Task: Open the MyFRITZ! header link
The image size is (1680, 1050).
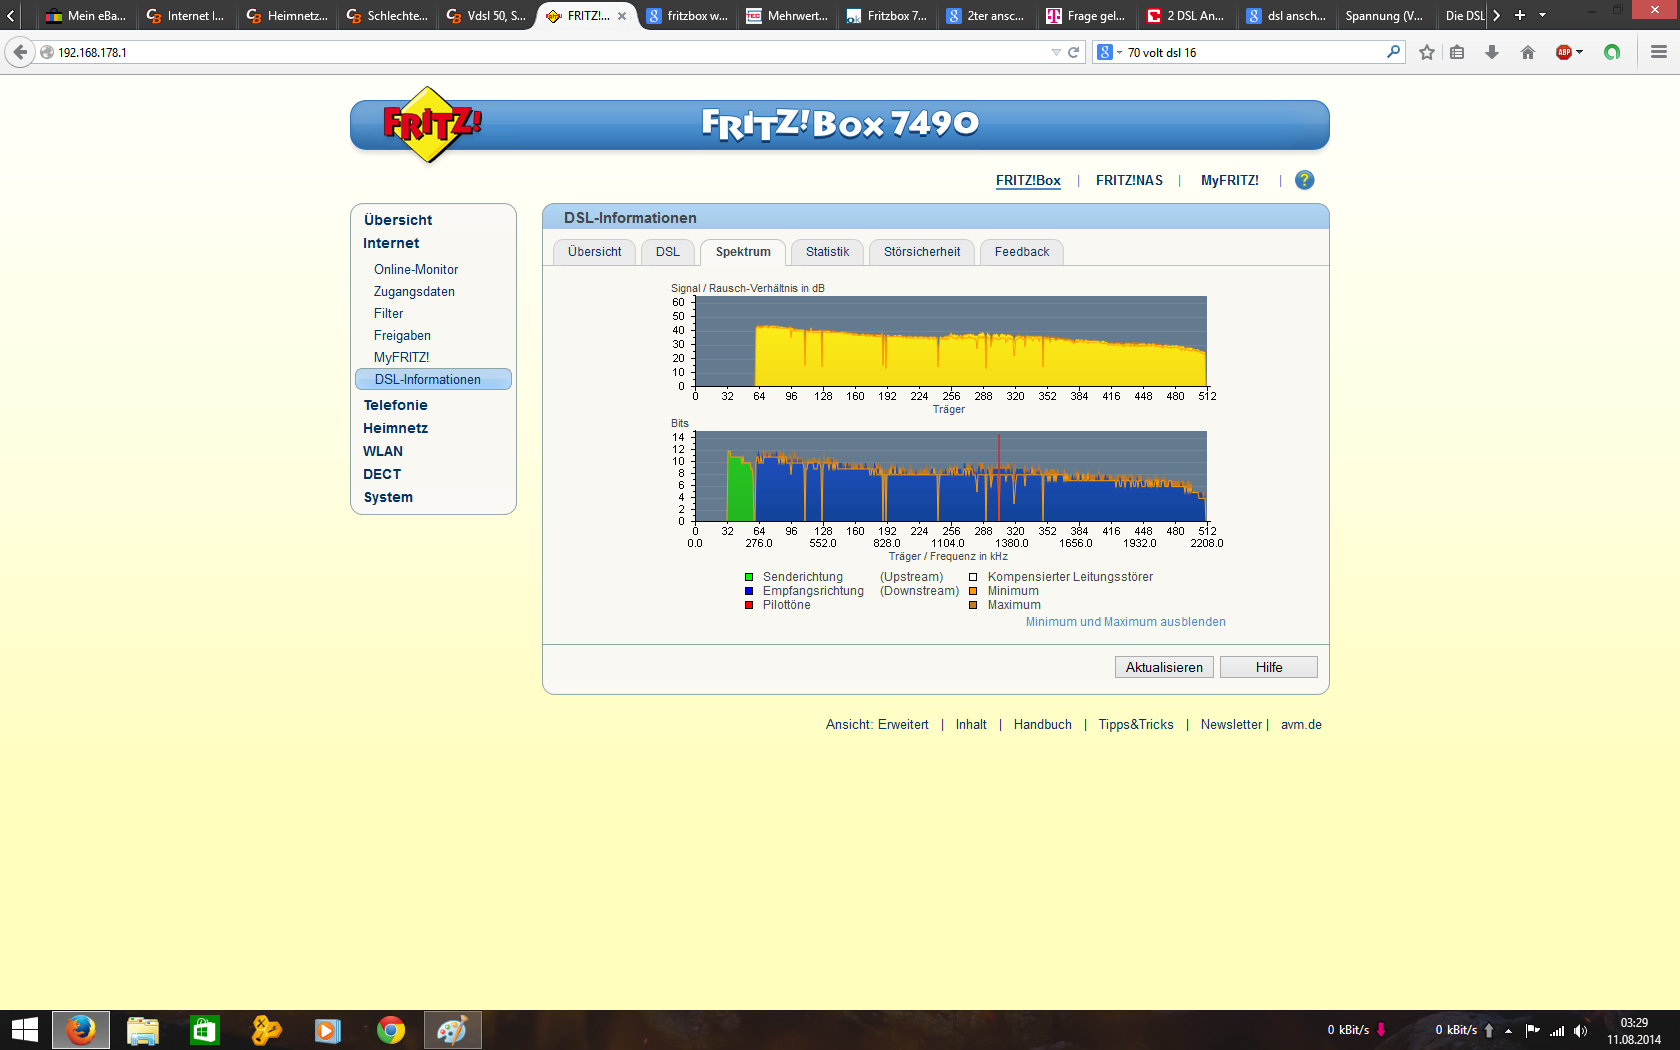Action: tap(1230, 180)
